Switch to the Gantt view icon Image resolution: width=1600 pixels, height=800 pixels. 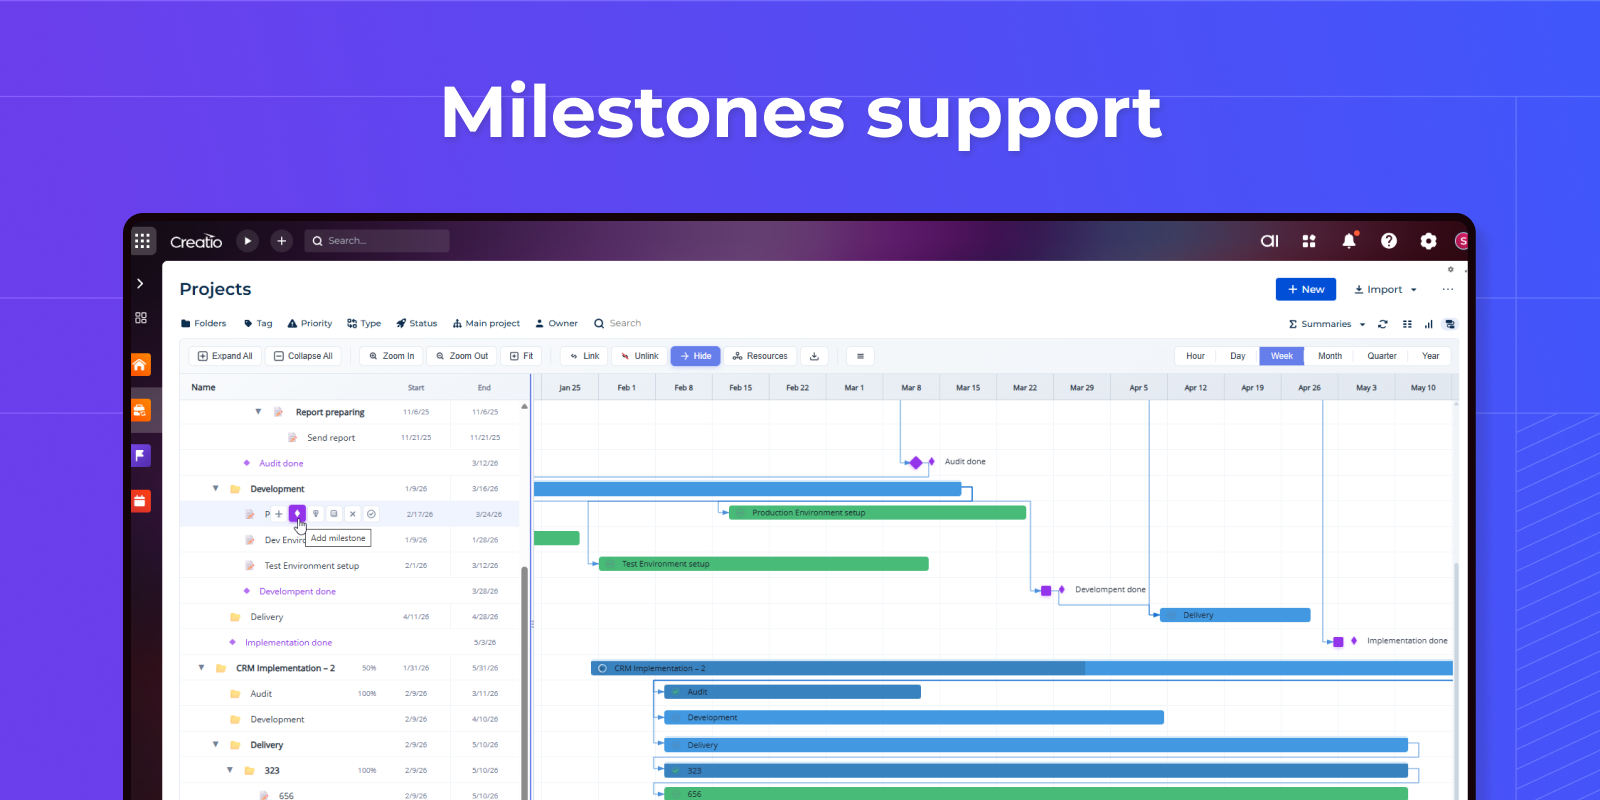[x=1450, y=324]
